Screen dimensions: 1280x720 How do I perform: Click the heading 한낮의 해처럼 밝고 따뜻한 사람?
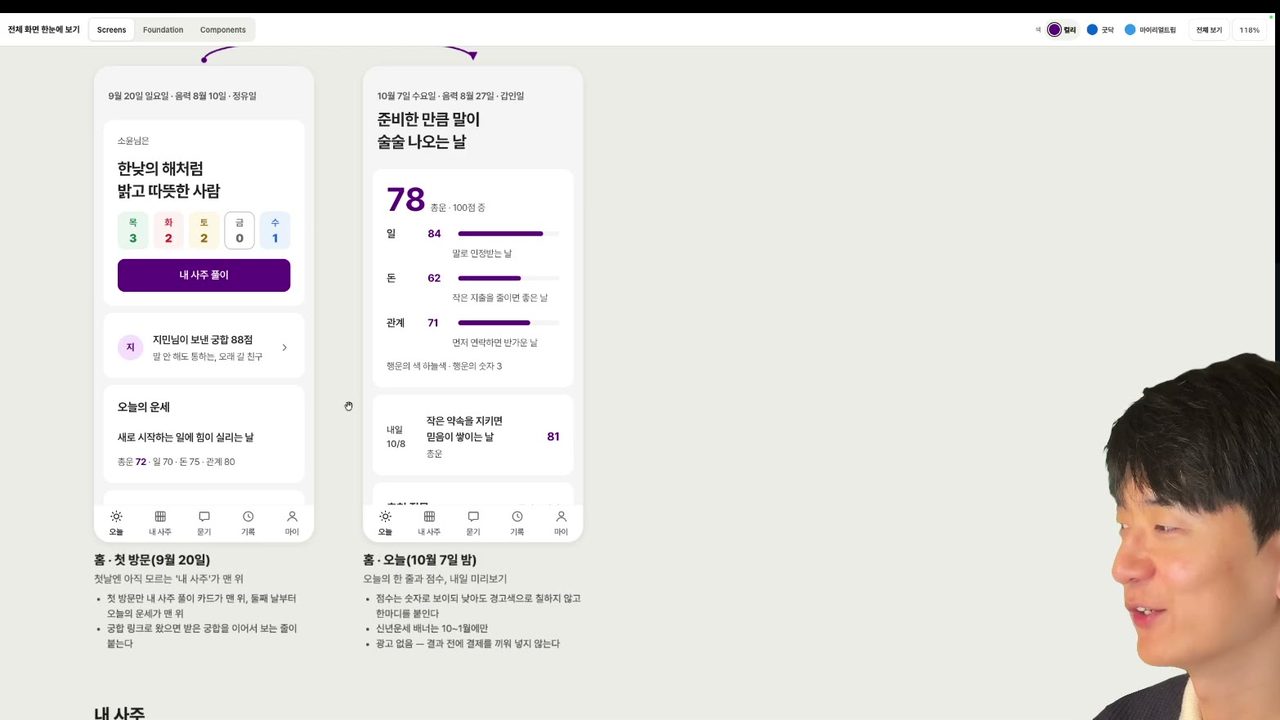pyautogui.click(x=168, y=180)
